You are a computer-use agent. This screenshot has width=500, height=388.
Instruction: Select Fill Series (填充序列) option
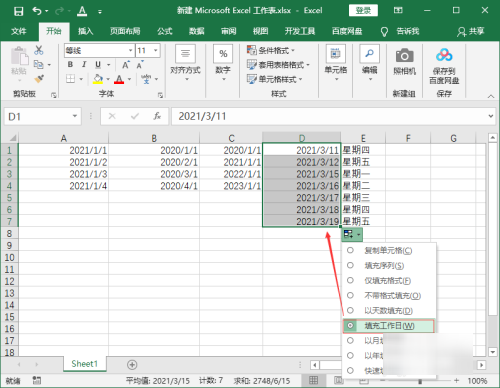click(x=389, y=265)
